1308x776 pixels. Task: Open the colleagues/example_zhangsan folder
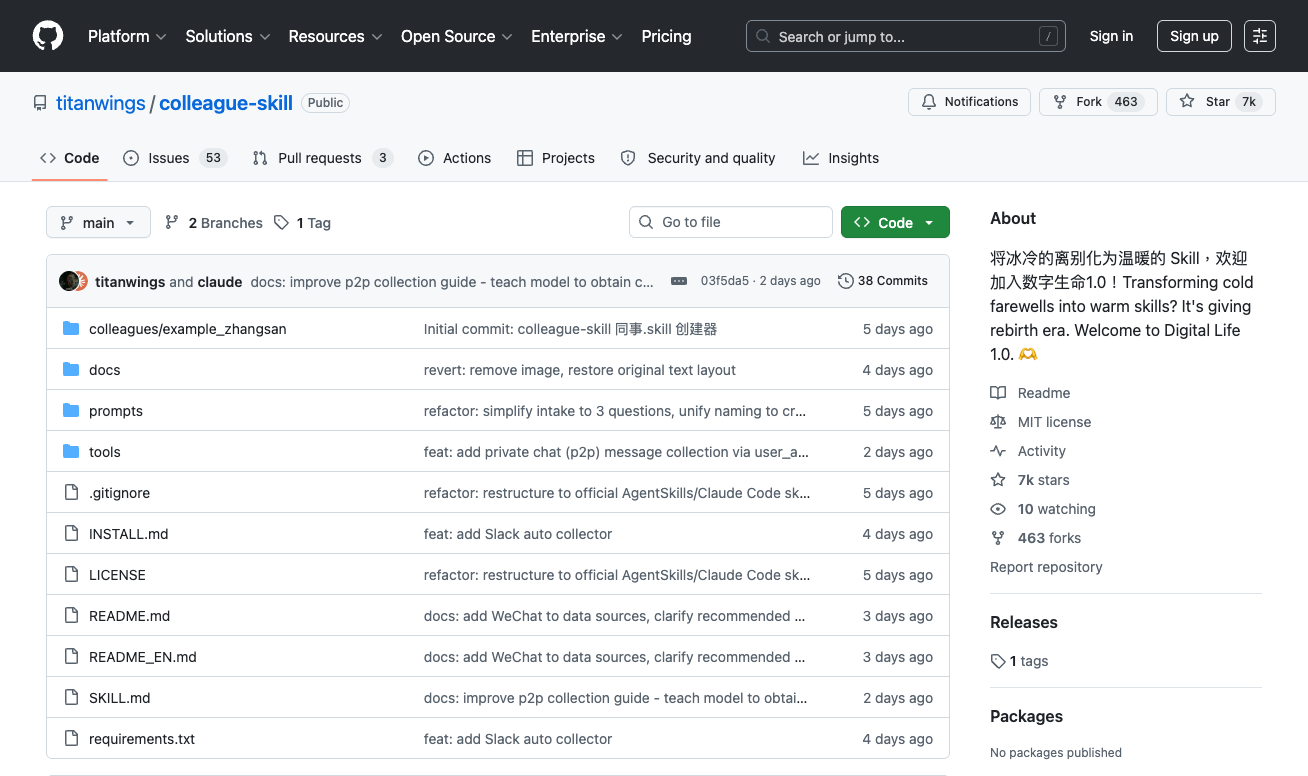point(187,329)
